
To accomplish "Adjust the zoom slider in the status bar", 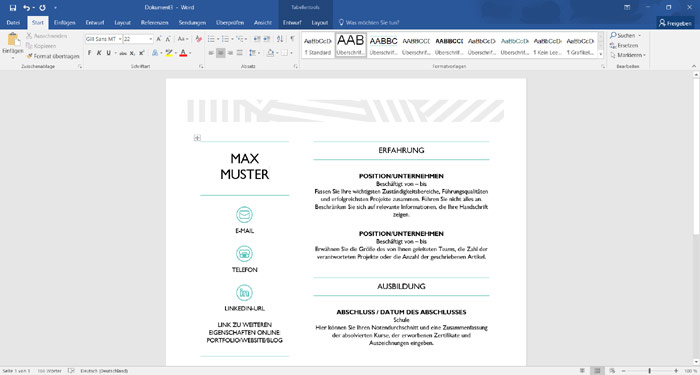I will pos(650,371).
